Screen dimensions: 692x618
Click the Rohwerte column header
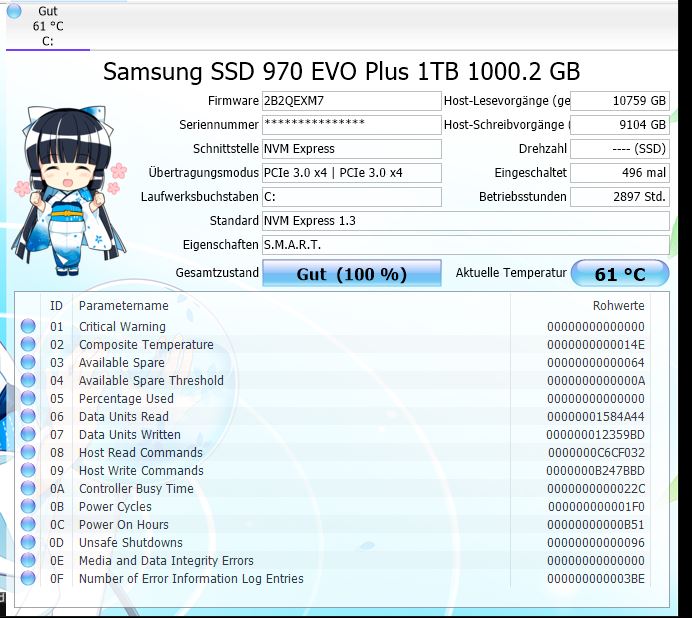pyautogui.click(x=618, y=305)
